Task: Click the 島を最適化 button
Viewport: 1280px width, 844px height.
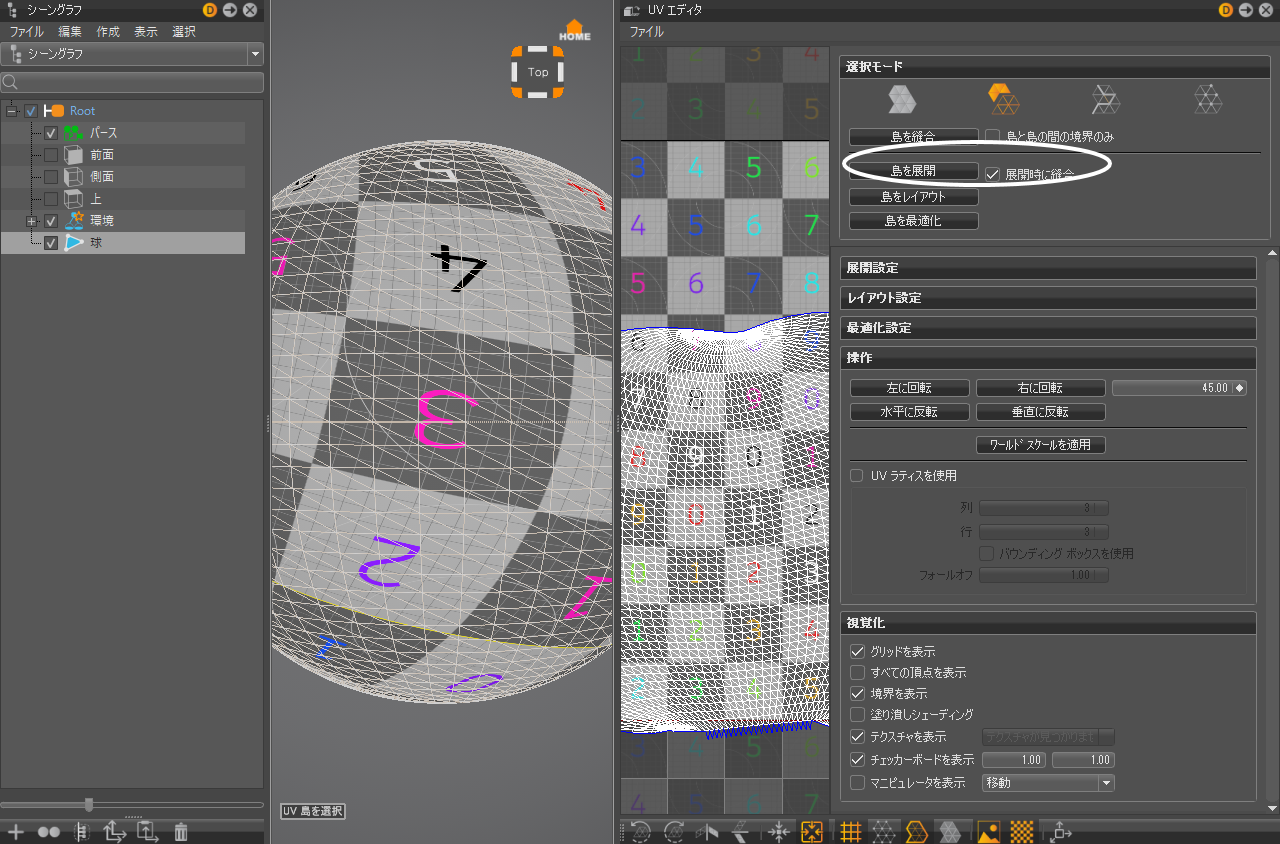Action: pyautogui.click(x=914, y=221)
